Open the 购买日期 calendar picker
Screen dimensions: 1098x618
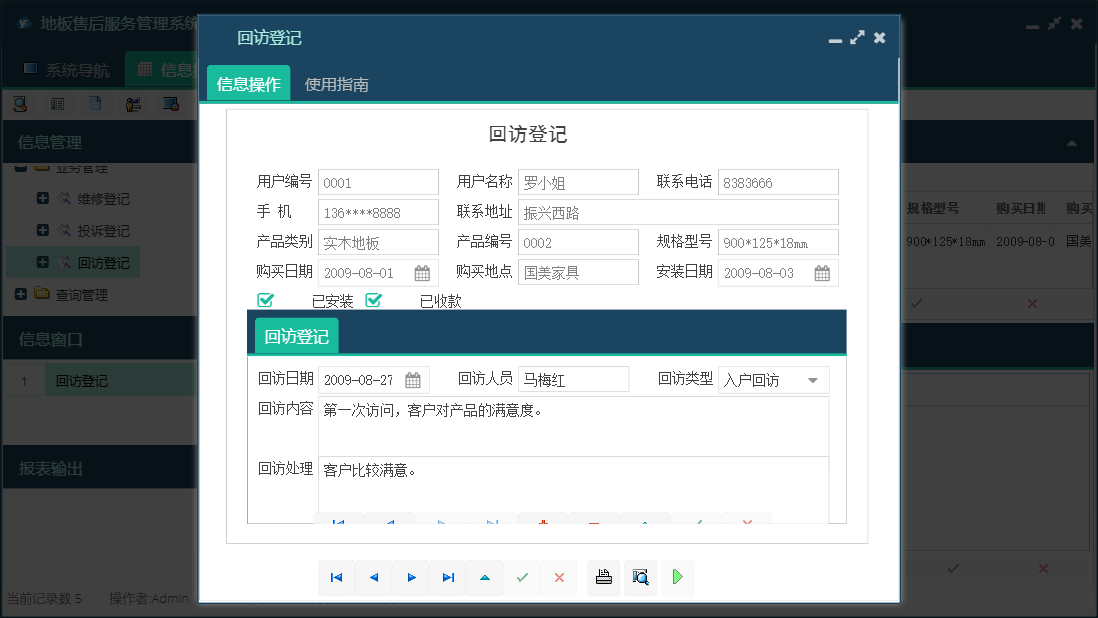click(424, 272)
